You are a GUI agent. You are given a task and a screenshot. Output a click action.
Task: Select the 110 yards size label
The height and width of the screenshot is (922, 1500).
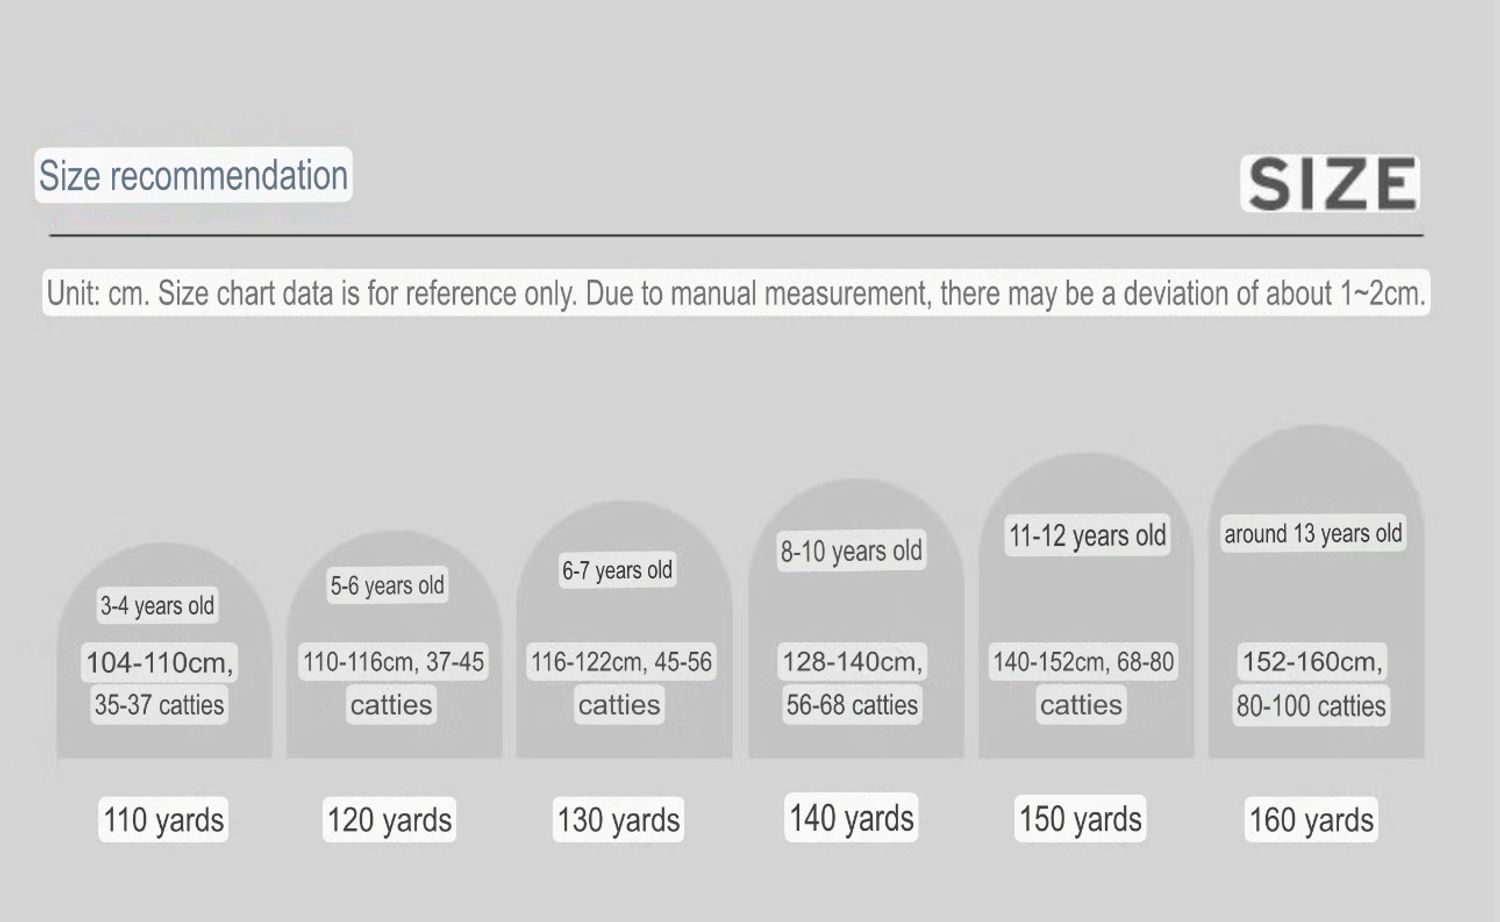pos(163,820)
